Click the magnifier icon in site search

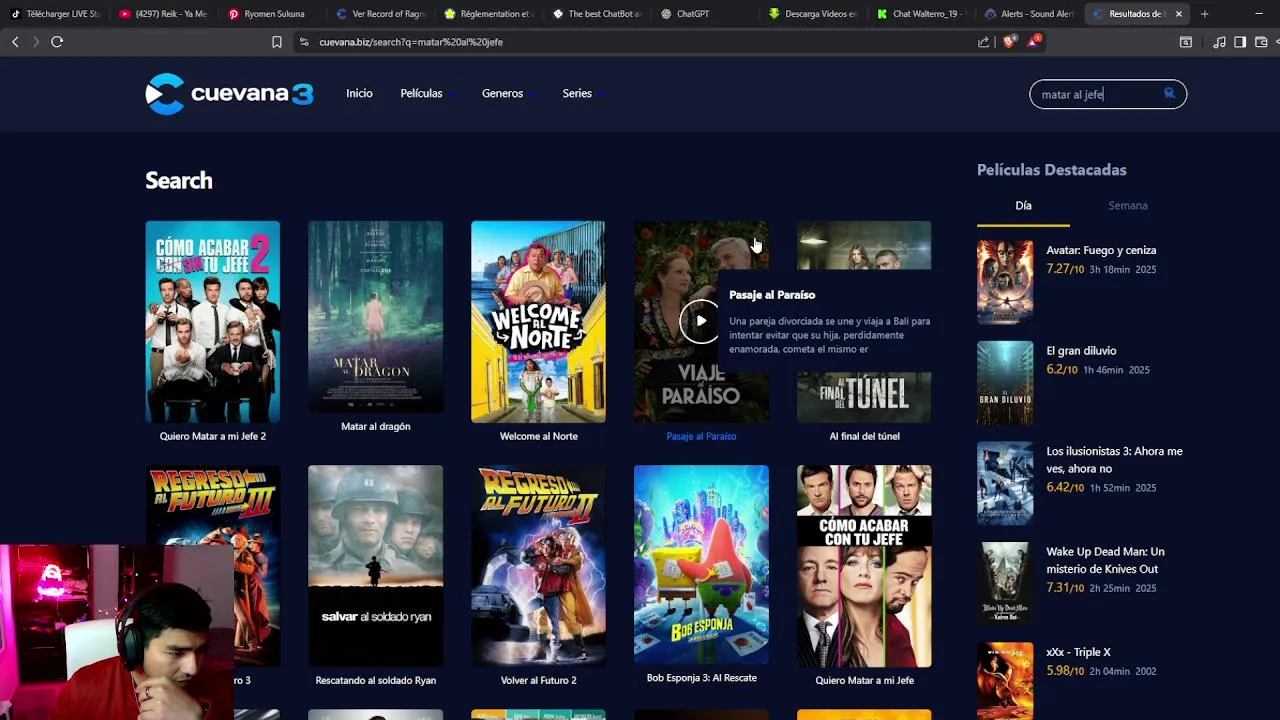1169,93
